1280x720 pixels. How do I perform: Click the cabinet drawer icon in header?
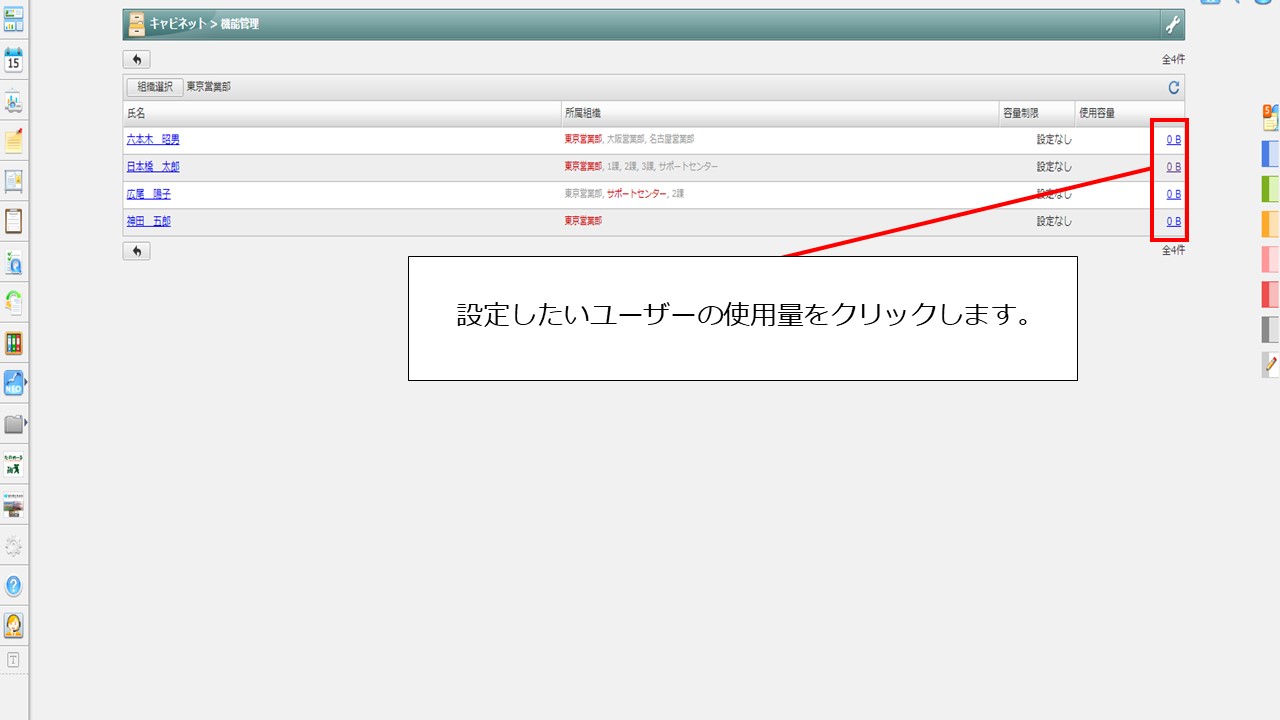coord(137,24)
